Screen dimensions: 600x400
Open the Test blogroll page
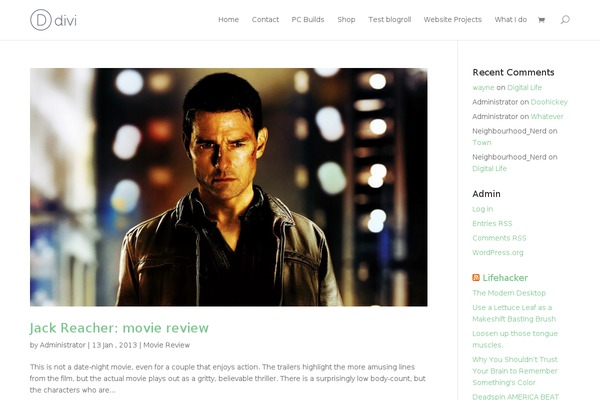(x=390, y=20)
